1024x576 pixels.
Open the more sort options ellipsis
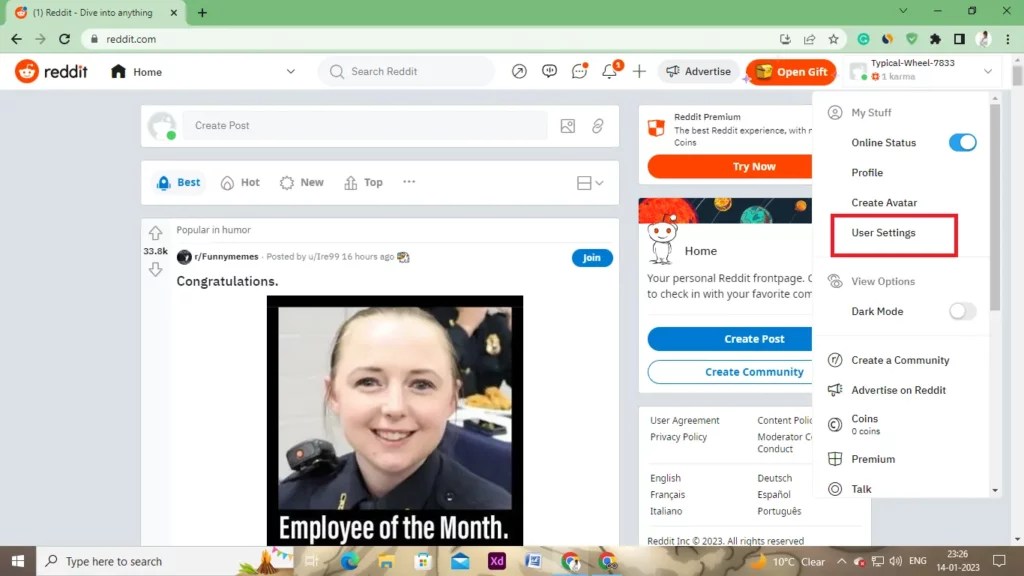point(409,182)
